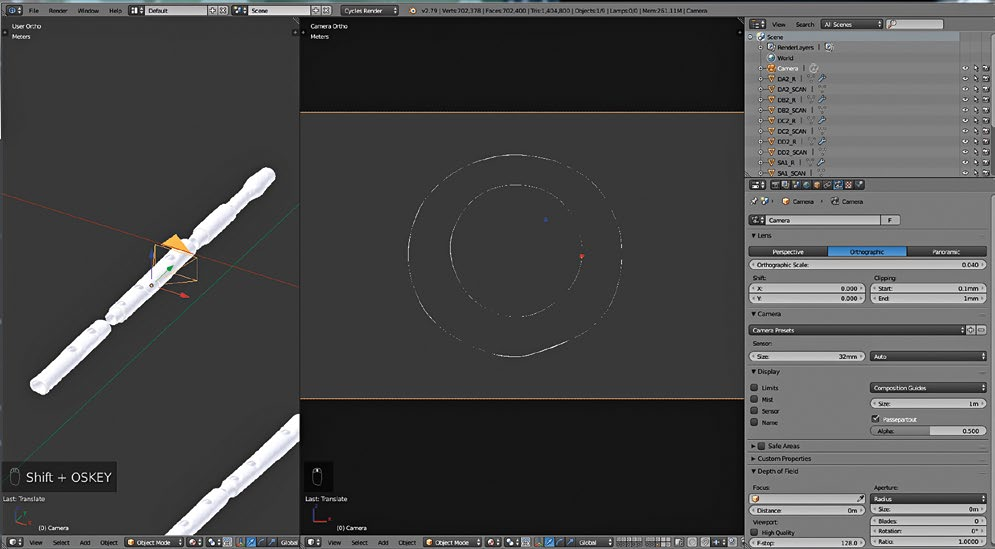Add a camera preset with plus icon
This screenshot has width=995, height=549.
pos(970,330)
